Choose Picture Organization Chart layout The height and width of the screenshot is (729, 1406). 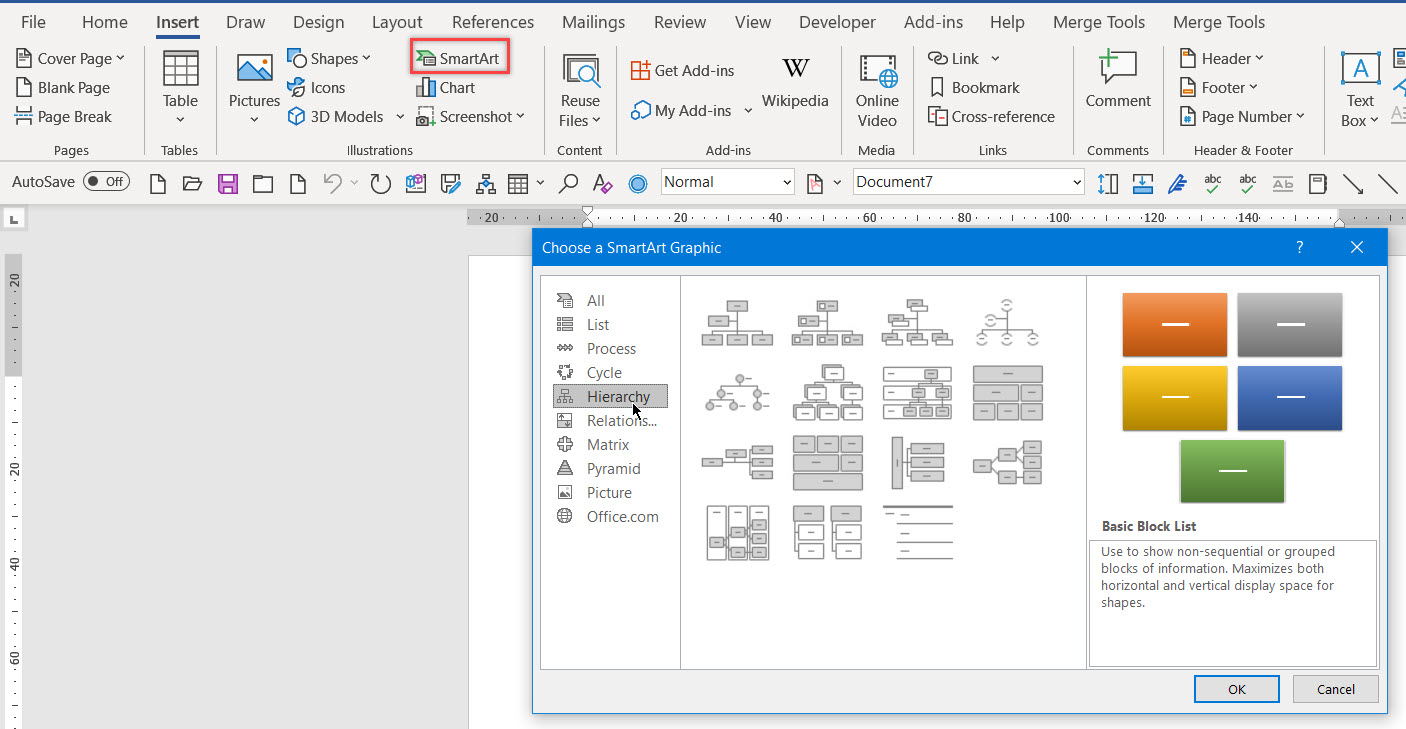[828, 323]
